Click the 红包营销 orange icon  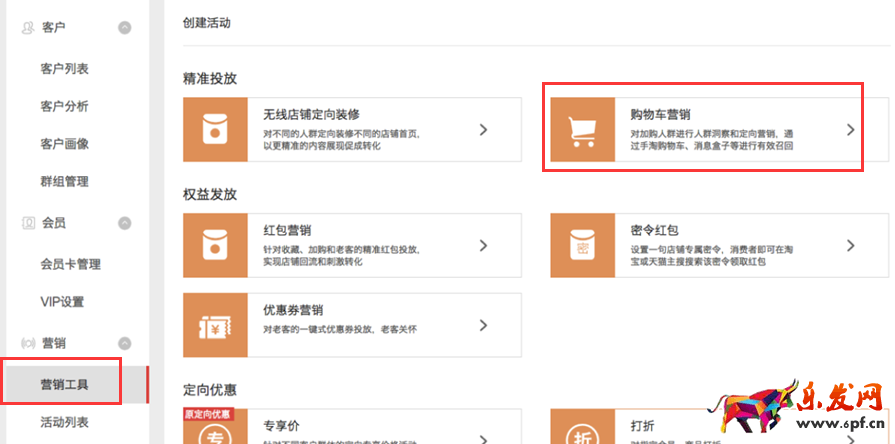(x=215, y=245)
